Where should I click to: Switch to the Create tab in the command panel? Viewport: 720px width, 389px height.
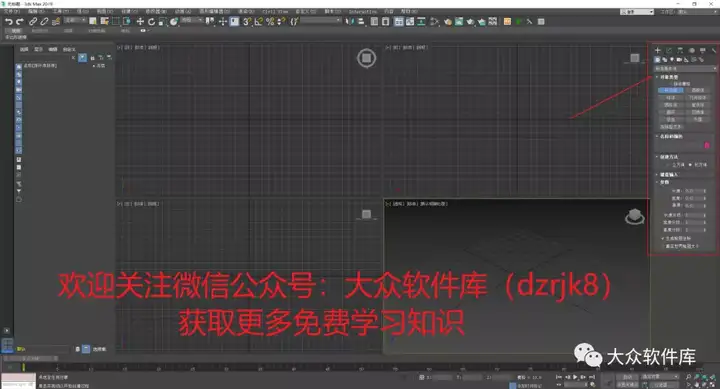[x=658, y=50]
